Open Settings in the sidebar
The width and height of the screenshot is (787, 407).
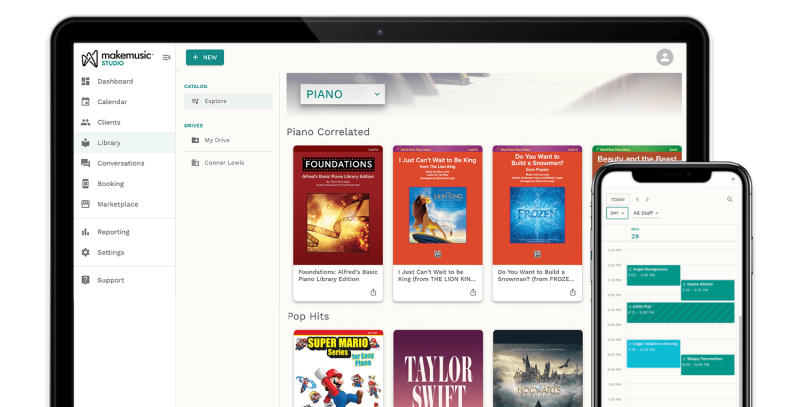[124, 252]
